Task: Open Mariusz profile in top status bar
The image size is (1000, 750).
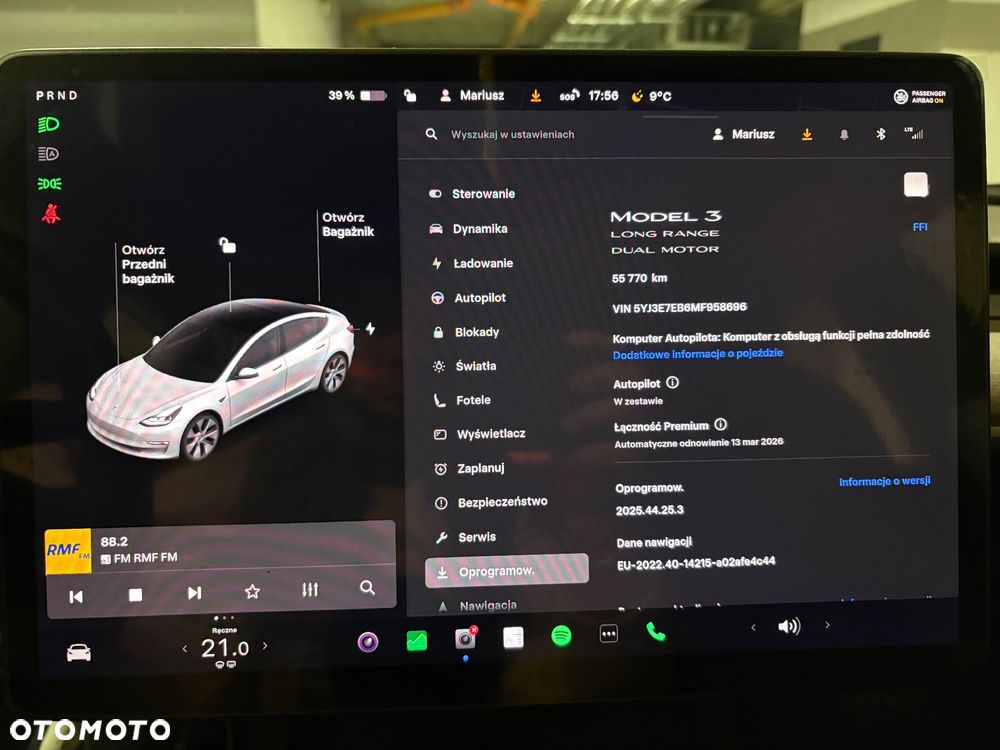Action: coord(473,96)
